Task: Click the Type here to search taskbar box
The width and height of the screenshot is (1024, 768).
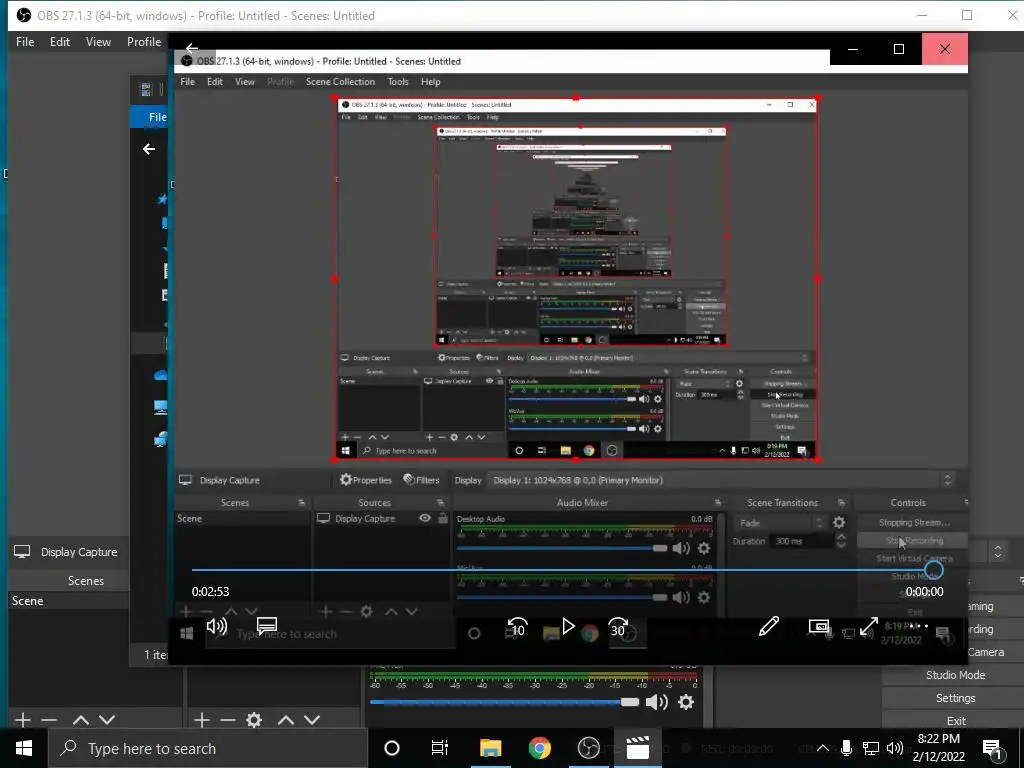Action: pos(208,748)
